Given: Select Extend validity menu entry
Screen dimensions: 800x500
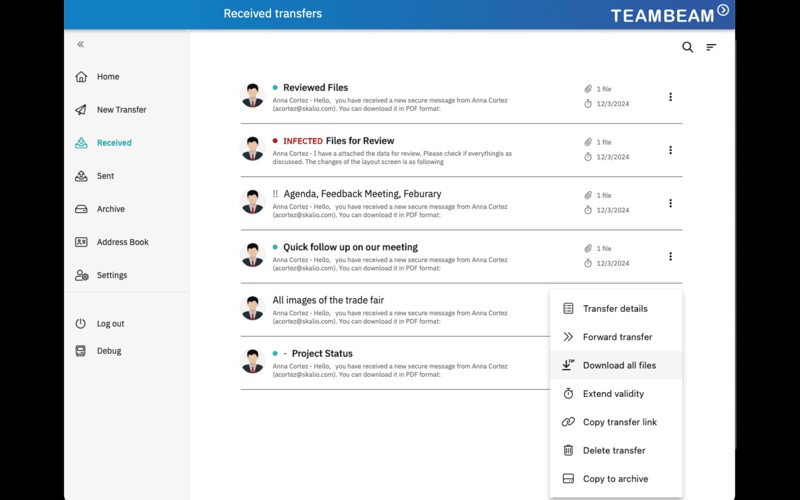Looking at the screenshot, I should pos(616,393).
